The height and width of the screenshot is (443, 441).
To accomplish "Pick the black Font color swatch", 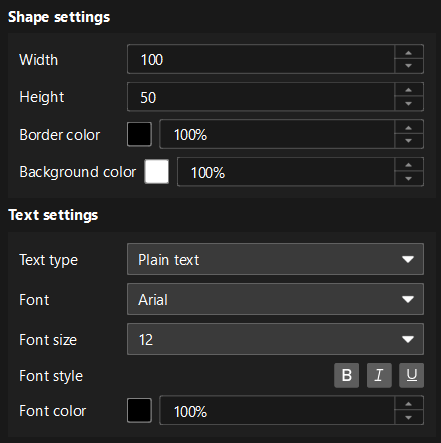I will coord(139,410).
